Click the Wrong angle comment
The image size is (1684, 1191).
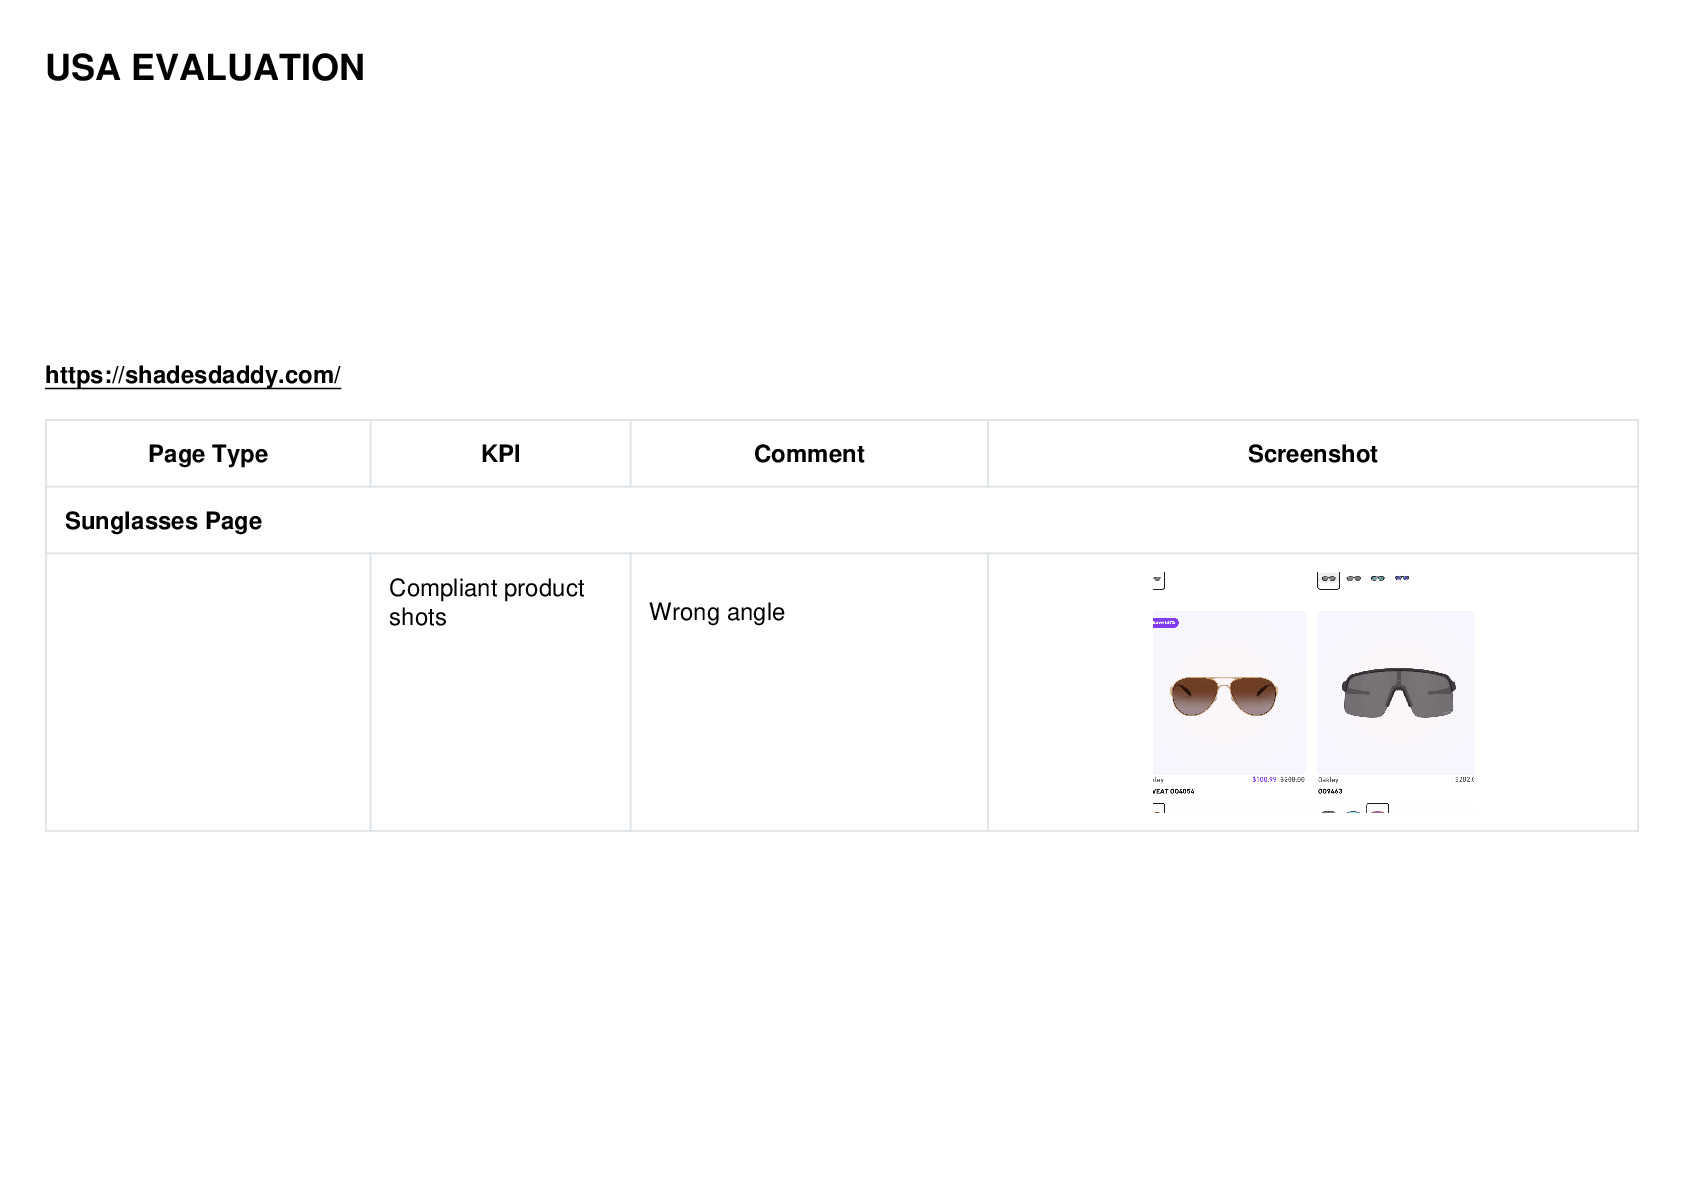point(717,612)
